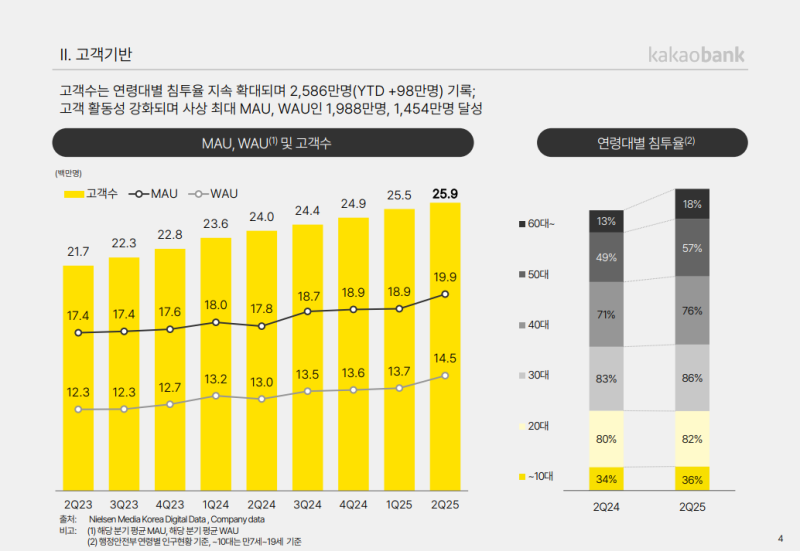Viewport: 800px width, 551px height.
Task: Click the 1Q24 customer count label 23.6
Action: [x=216, y=223]
